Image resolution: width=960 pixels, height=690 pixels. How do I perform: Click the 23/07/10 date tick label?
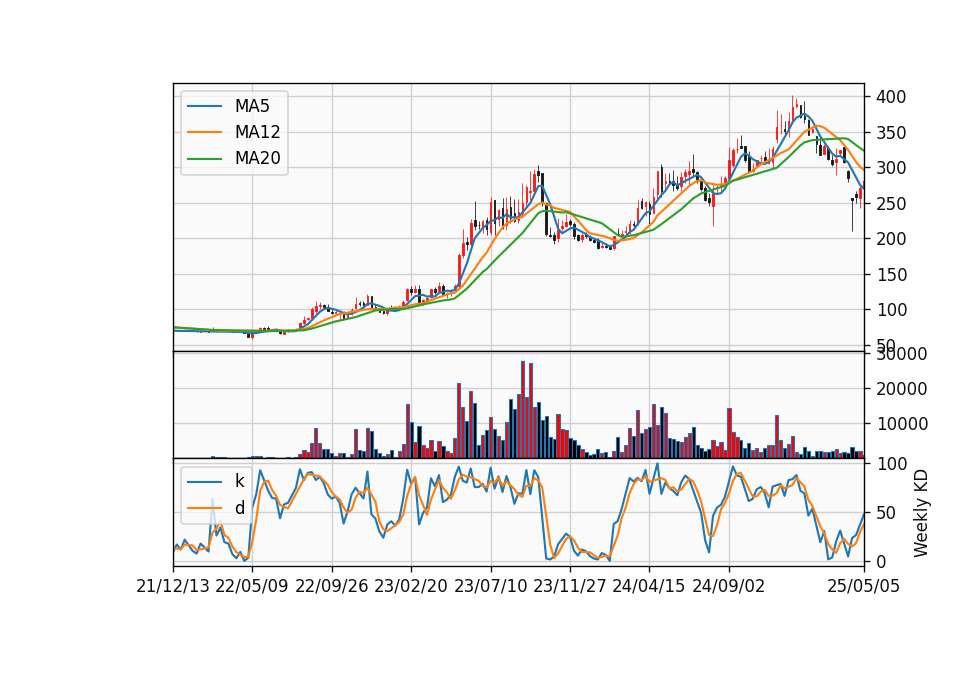coord(490,587)
